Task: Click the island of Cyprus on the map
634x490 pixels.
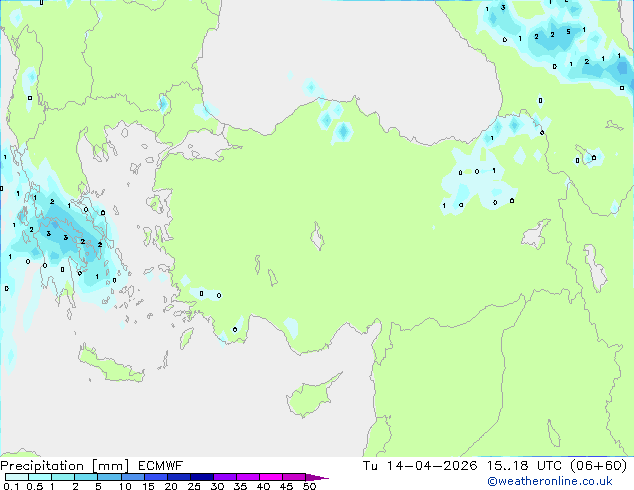Action: point(311,397)
